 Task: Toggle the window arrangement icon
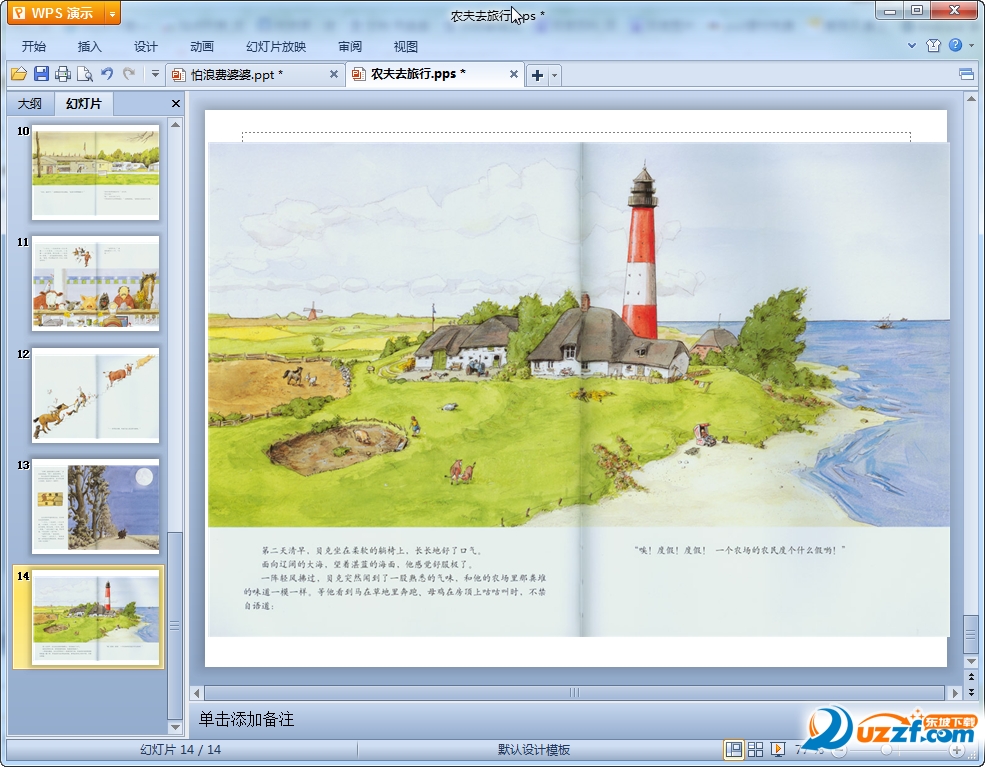coord(966,75)
